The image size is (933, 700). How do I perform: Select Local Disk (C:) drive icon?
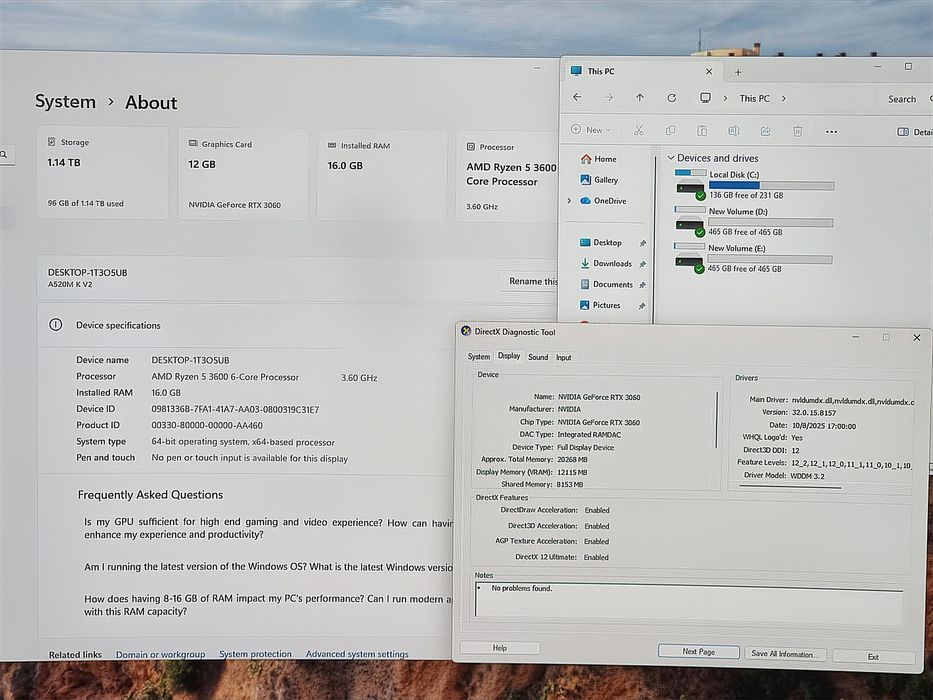(x=690, y=185)
